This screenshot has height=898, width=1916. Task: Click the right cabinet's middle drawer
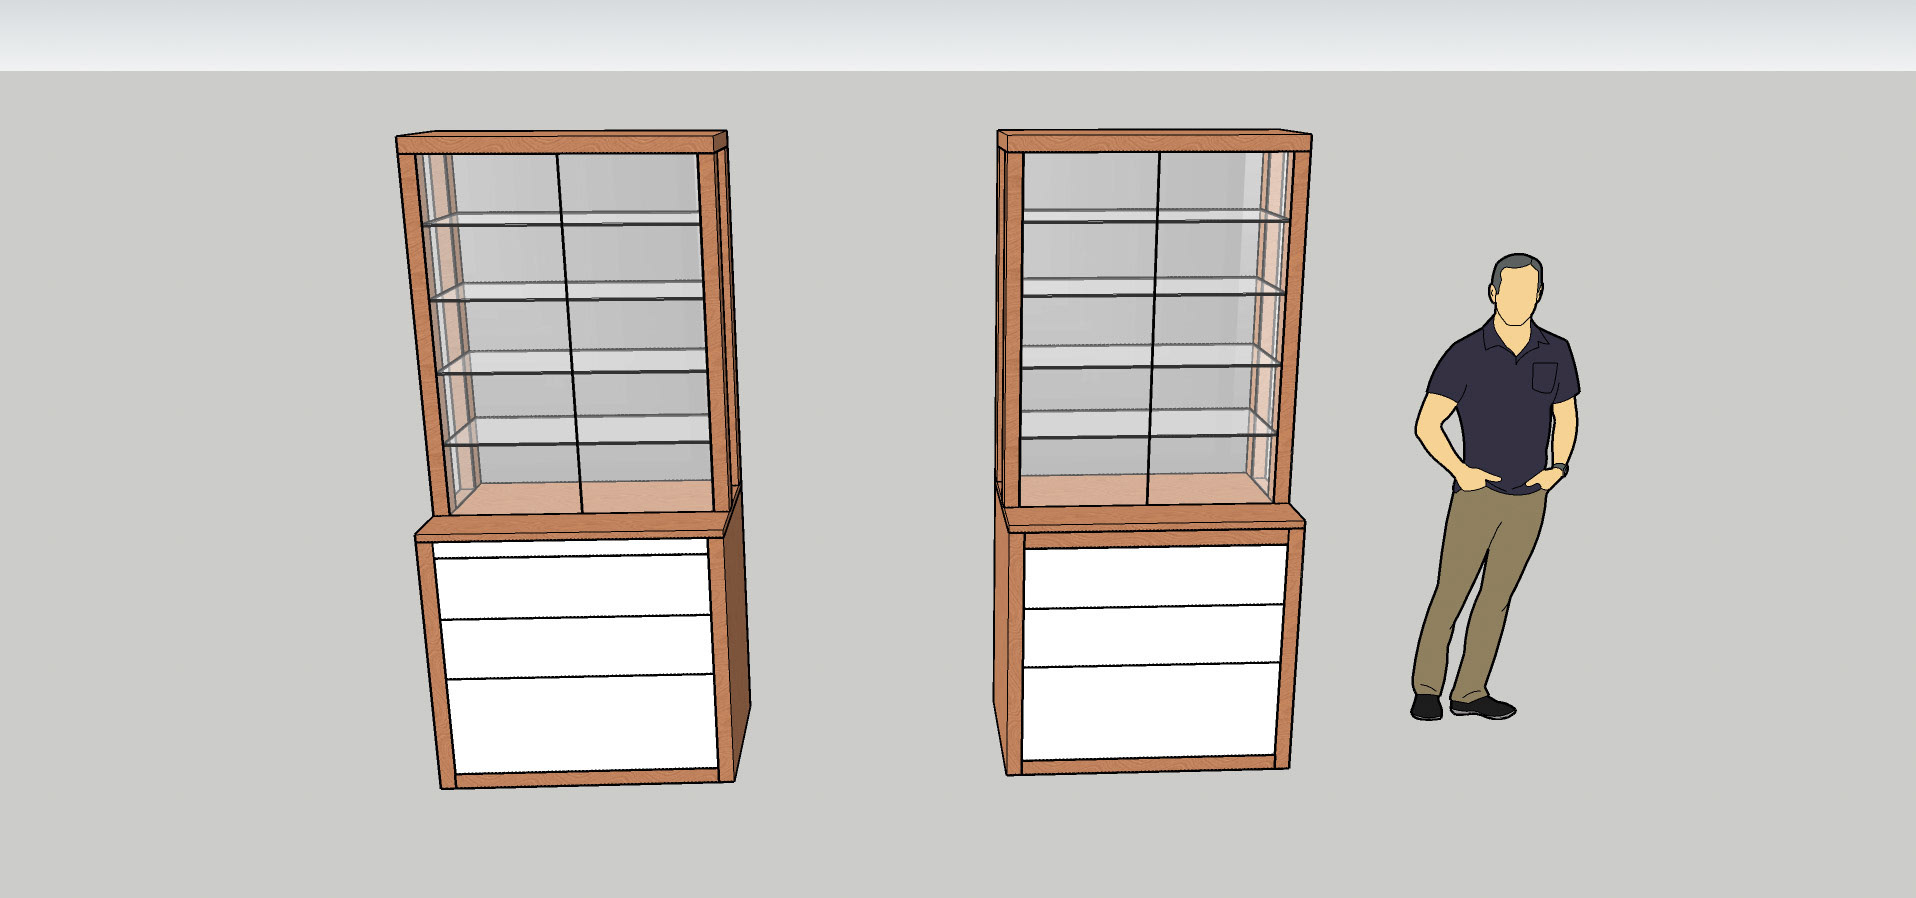click(x=1152, y=635)
